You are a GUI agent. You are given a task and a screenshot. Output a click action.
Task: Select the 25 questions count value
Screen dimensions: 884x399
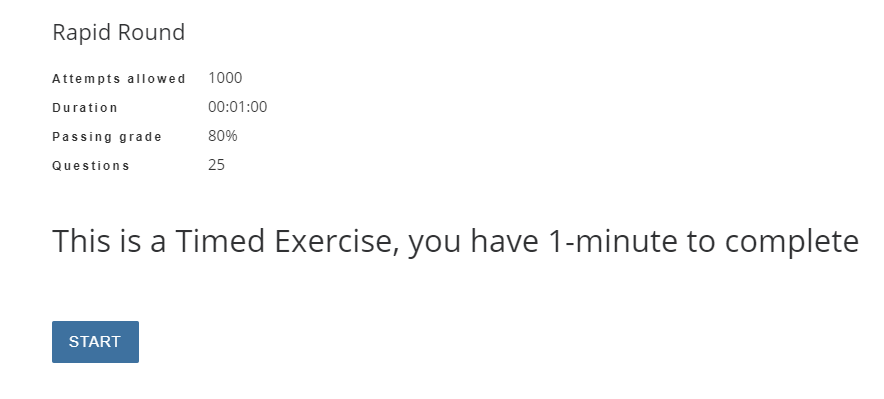tap(216, 165)
